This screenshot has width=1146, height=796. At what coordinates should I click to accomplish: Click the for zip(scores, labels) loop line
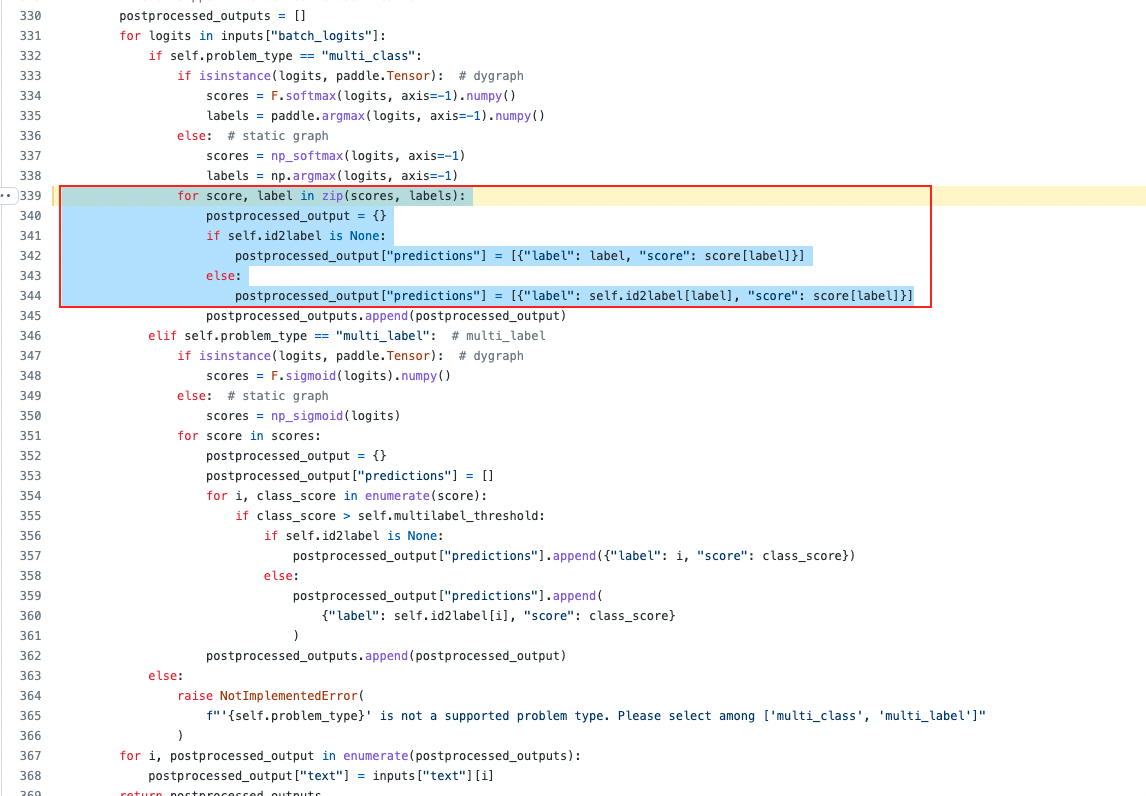click(x=320, y=195)
